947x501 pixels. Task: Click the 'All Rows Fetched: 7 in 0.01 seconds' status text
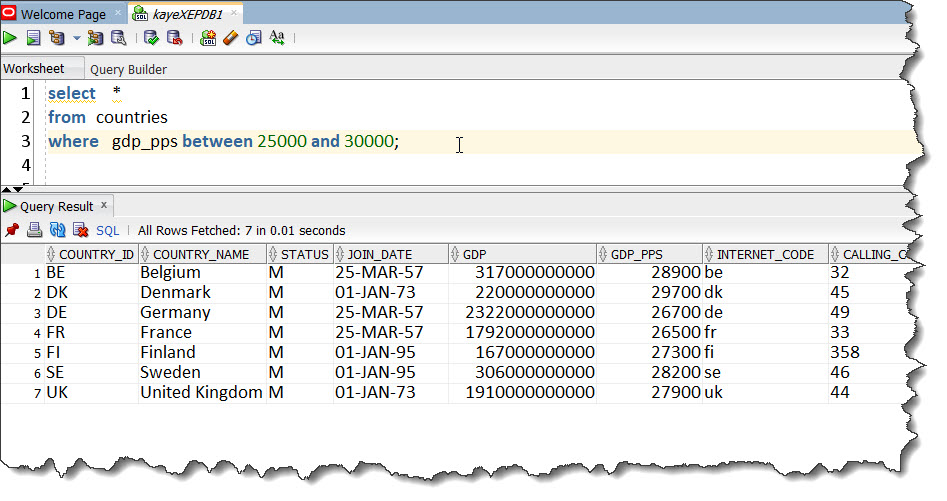point(242,231)
